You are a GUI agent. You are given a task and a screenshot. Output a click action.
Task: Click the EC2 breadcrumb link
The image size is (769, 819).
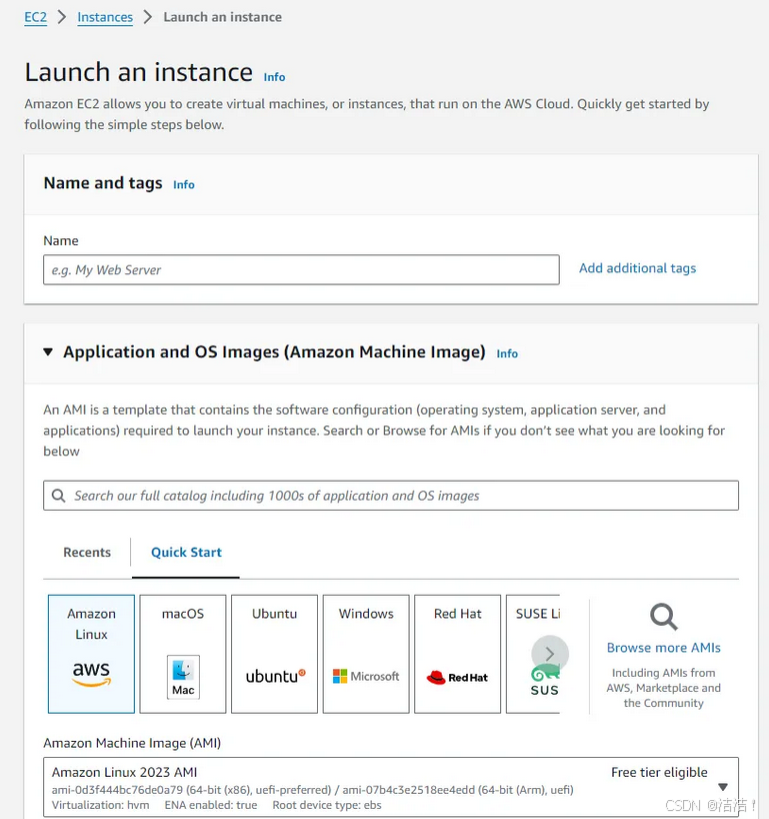[36, 17]
